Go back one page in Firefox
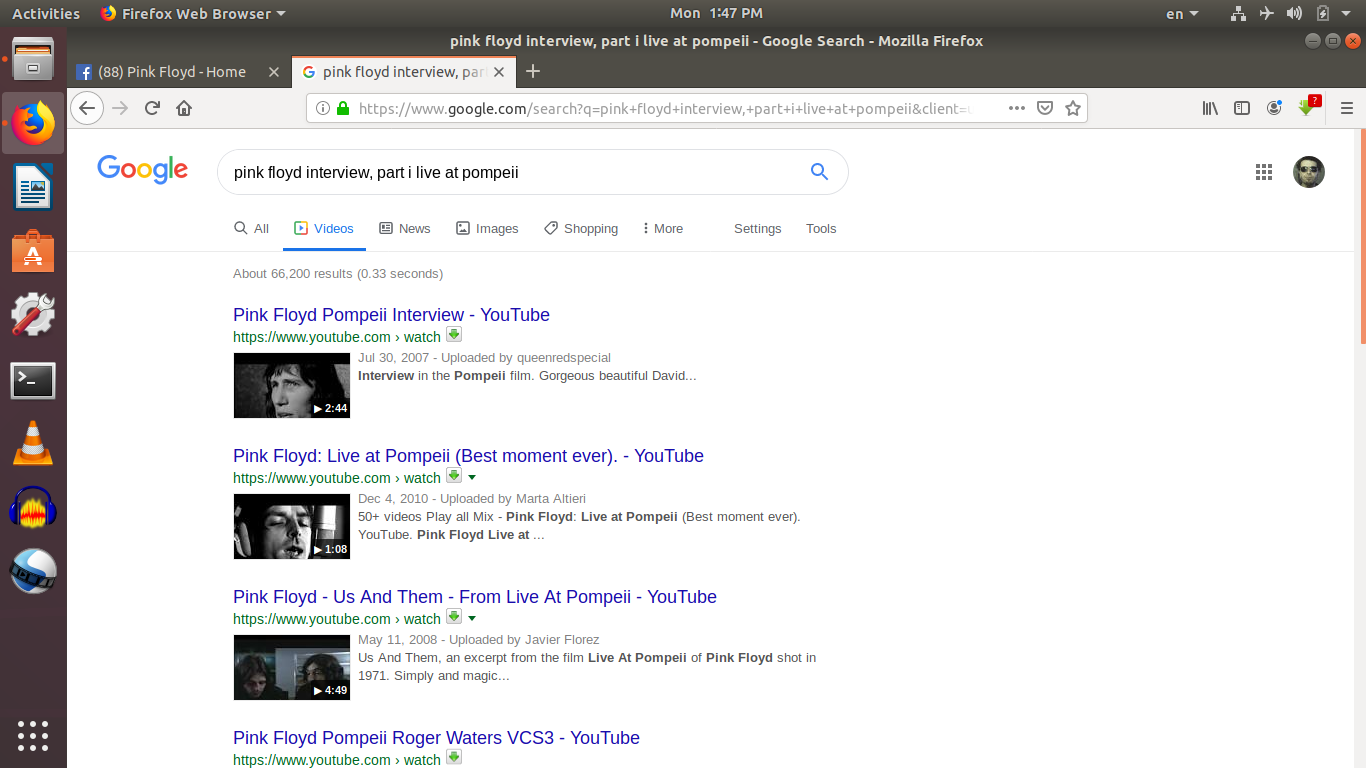1366x768 pixels. [x=87, y=108]
